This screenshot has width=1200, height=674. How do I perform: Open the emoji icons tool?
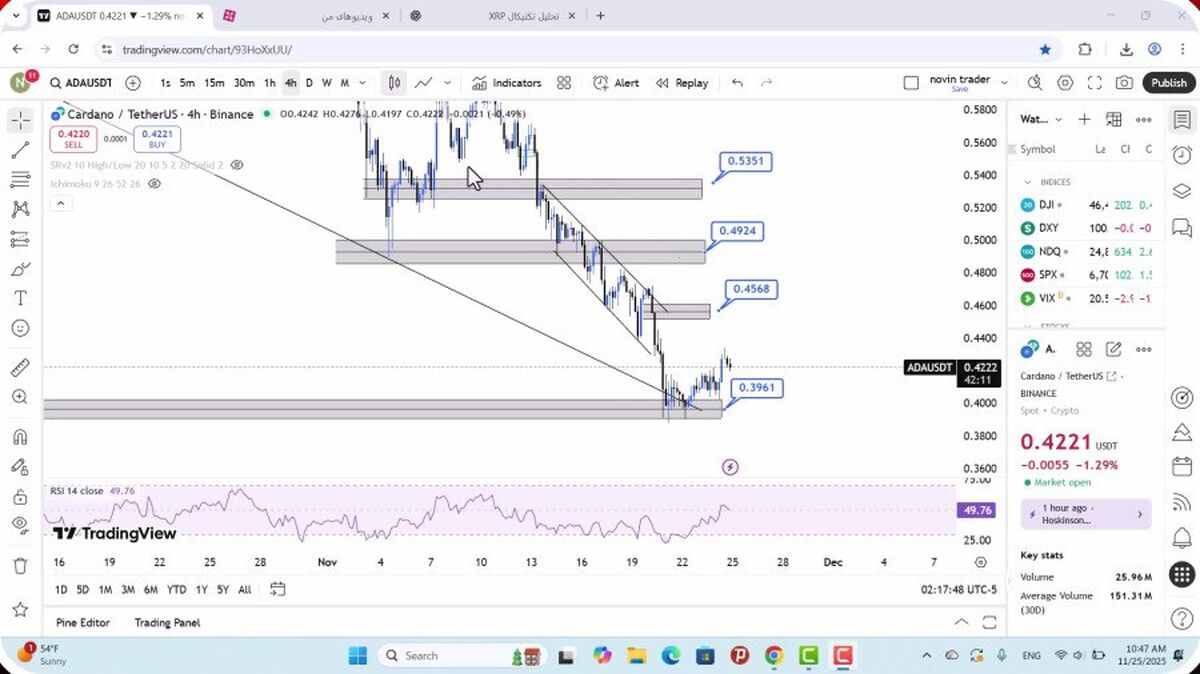20,328
